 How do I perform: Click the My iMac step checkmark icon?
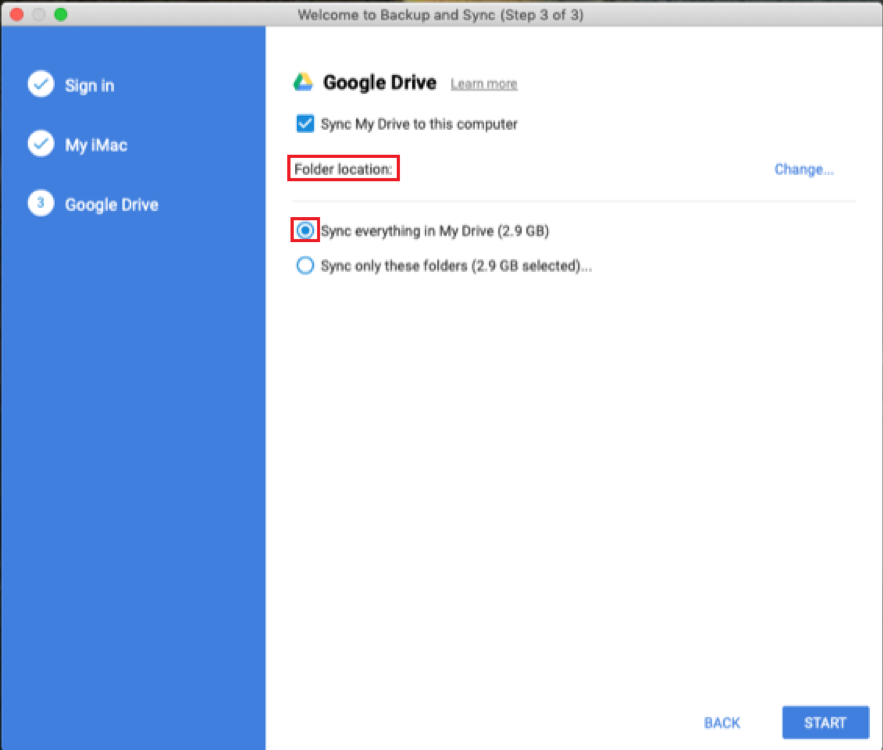click(x=40, y=144)
